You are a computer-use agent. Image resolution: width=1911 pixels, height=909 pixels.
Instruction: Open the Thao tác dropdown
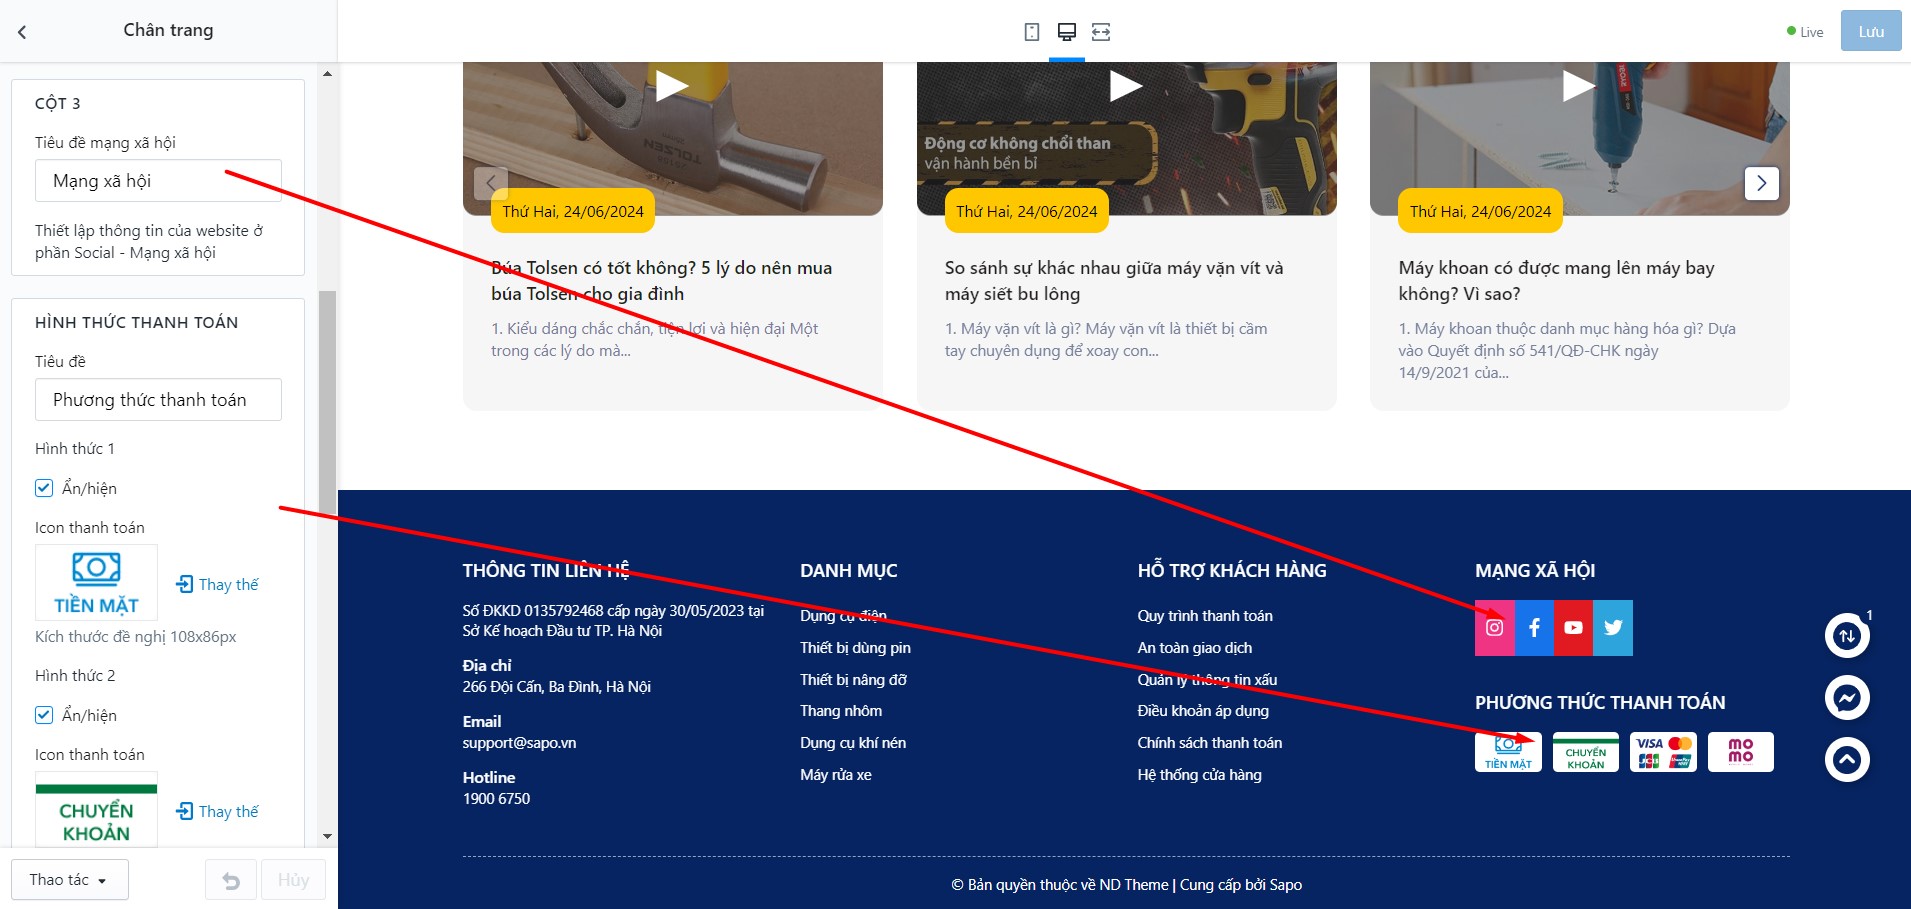pyautogui.click(x=70, y=880)
